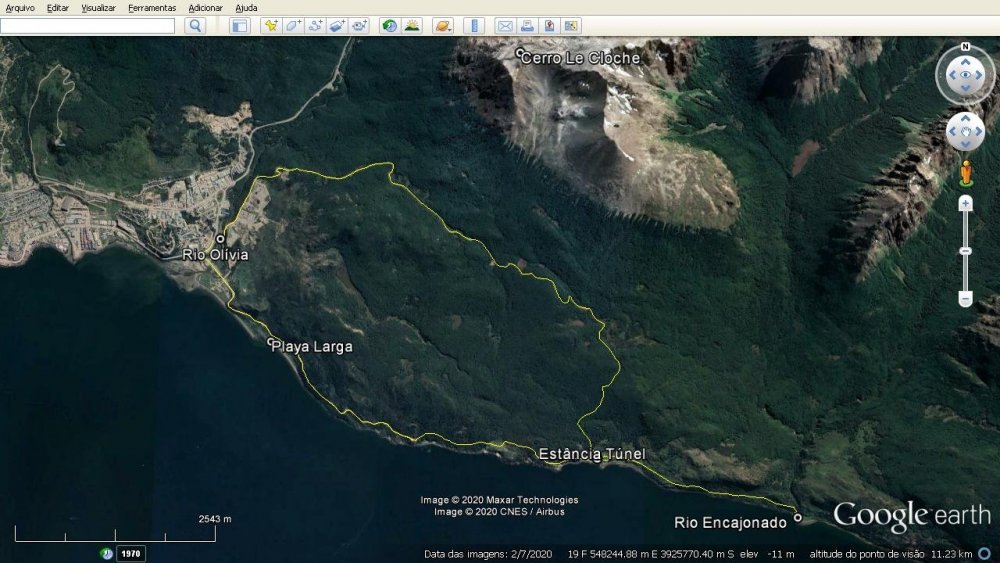Viewport: 1000px width, 563px height.
Task: Expand the Visualizar menu
Action: click(x=98, y=8)
